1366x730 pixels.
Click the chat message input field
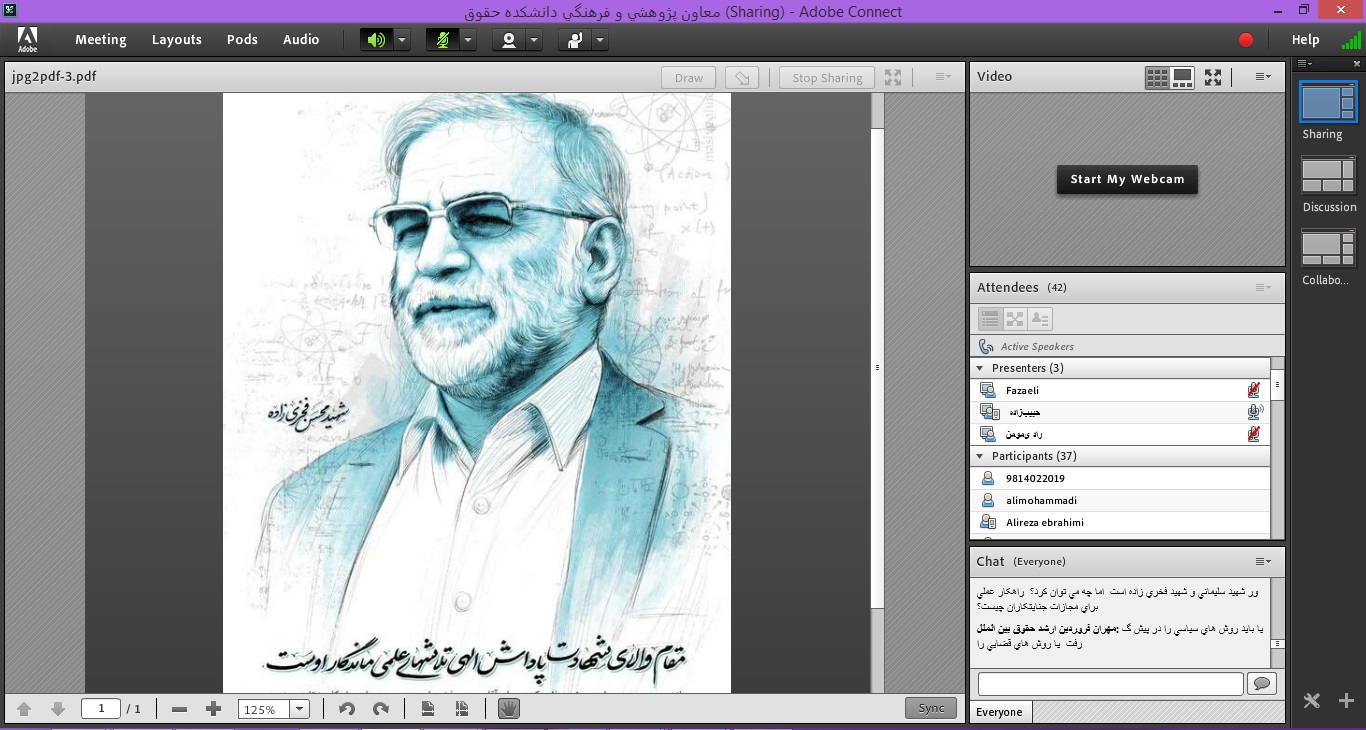[x=1110, y=684]
